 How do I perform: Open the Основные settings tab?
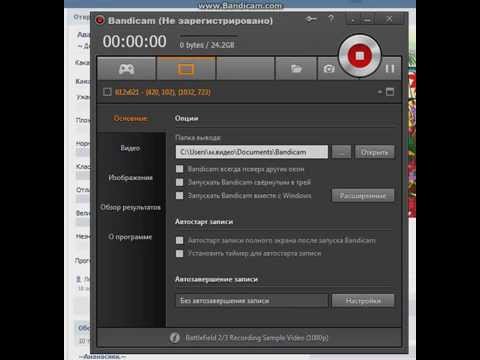[x=131, y=118]
